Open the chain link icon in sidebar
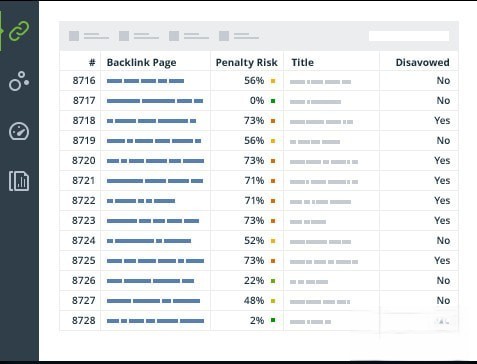477x364 pixels. (19, 31)
